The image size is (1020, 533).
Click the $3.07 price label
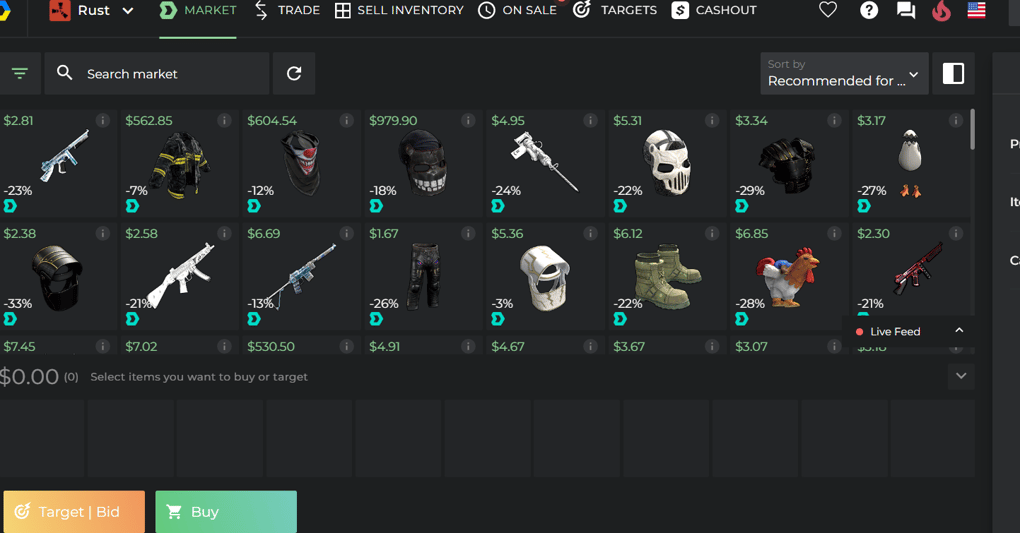tap(751, 346)
